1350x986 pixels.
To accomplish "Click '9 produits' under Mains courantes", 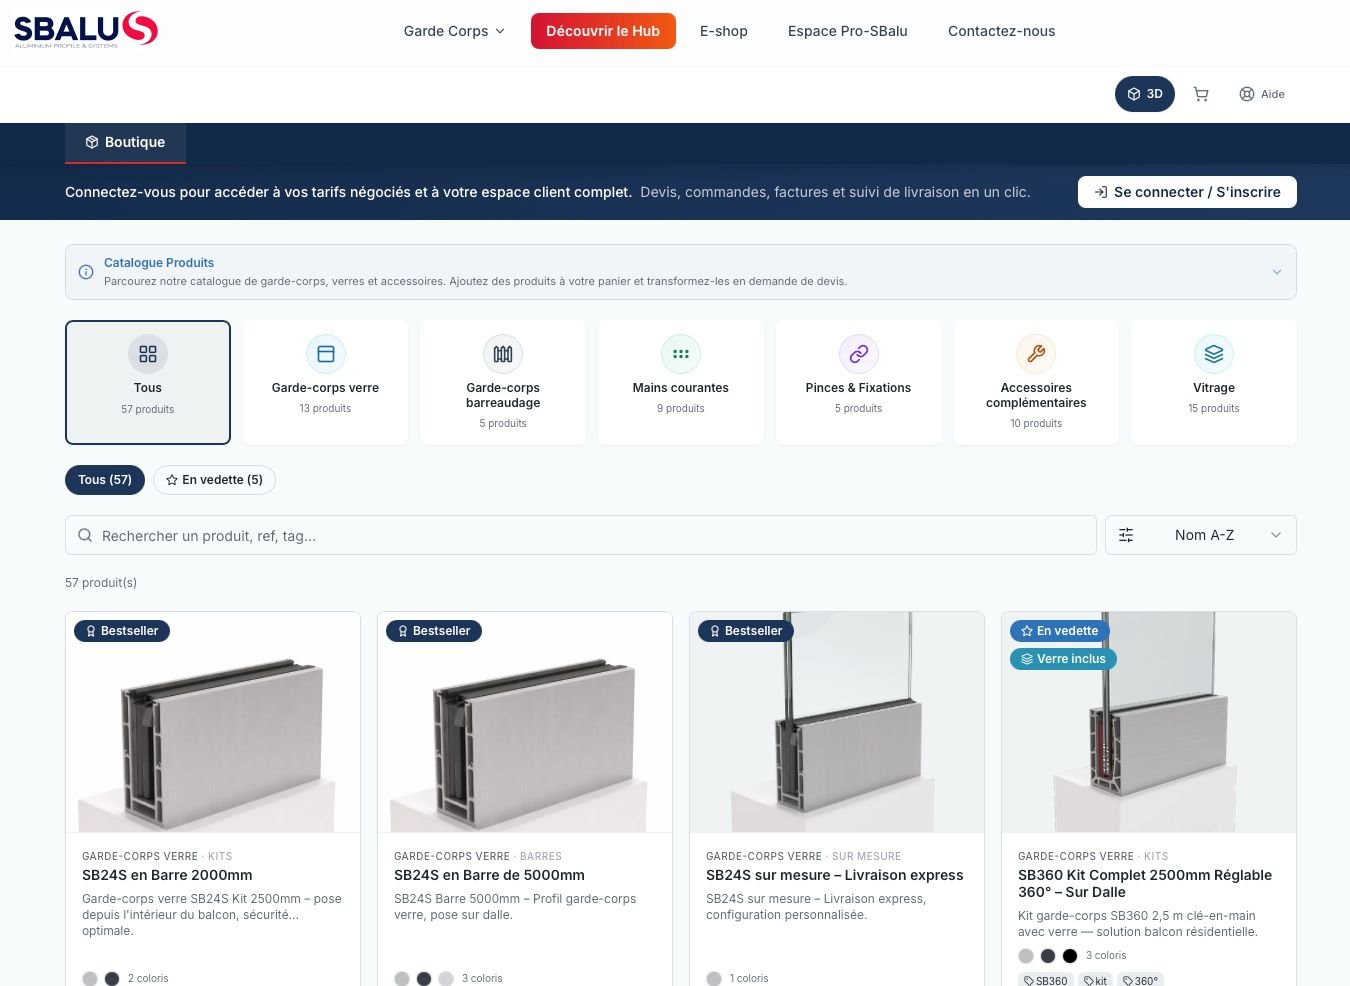I will (x=681, y=408).
